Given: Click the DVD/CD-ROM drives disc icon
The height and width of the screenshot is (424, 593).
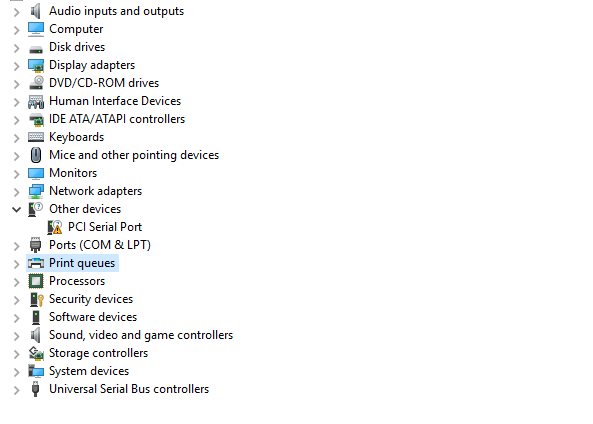Looking at the screenshot, I should [x=36, y=83].
